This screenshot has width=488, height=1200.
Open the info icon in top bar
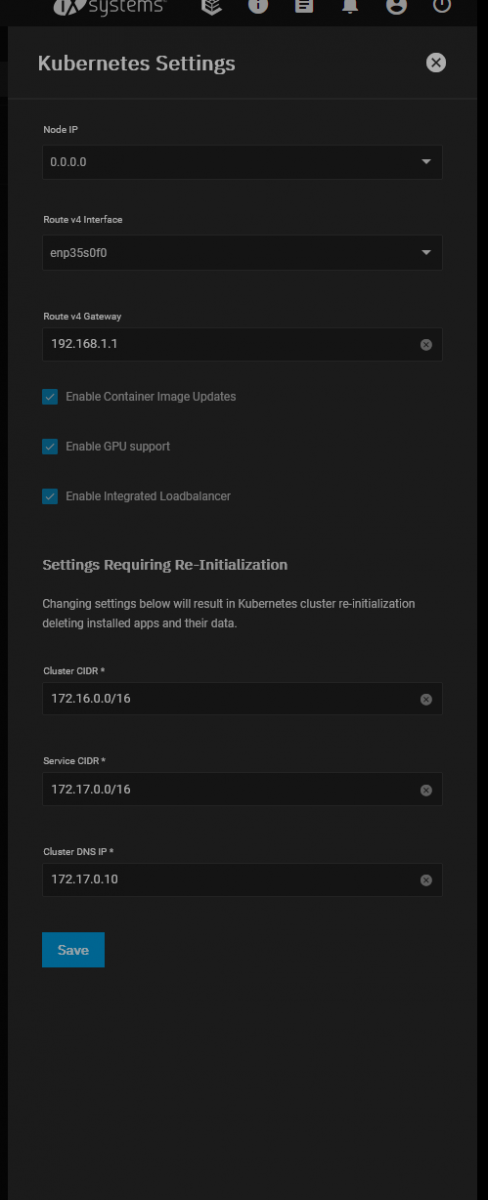coord(258,5)
